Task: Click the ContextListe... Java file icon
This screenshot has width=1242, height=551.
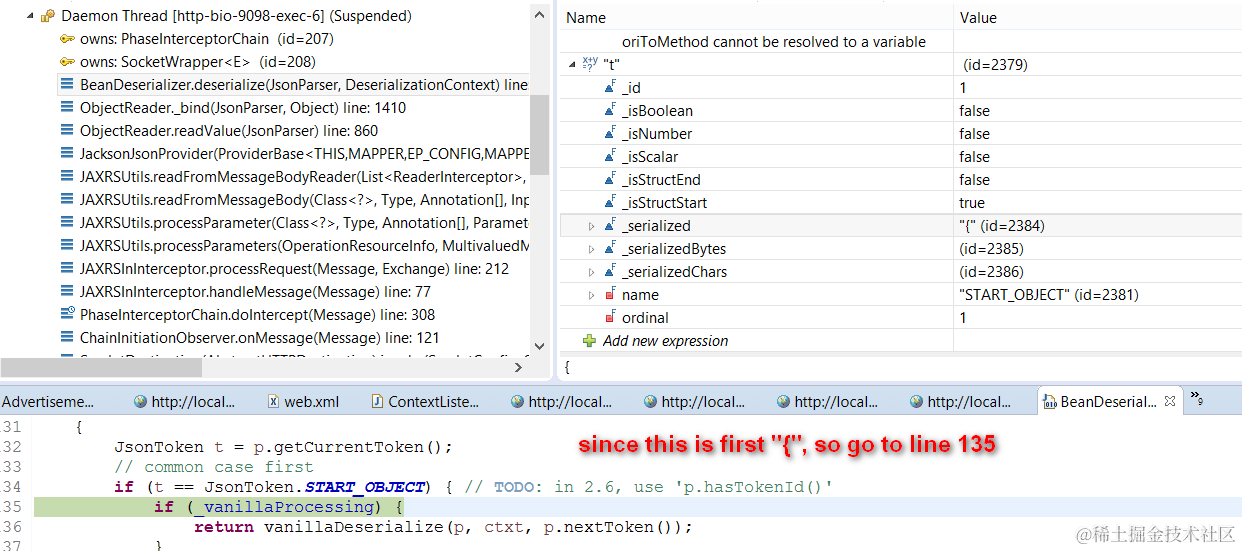Action: coord(377,402)
